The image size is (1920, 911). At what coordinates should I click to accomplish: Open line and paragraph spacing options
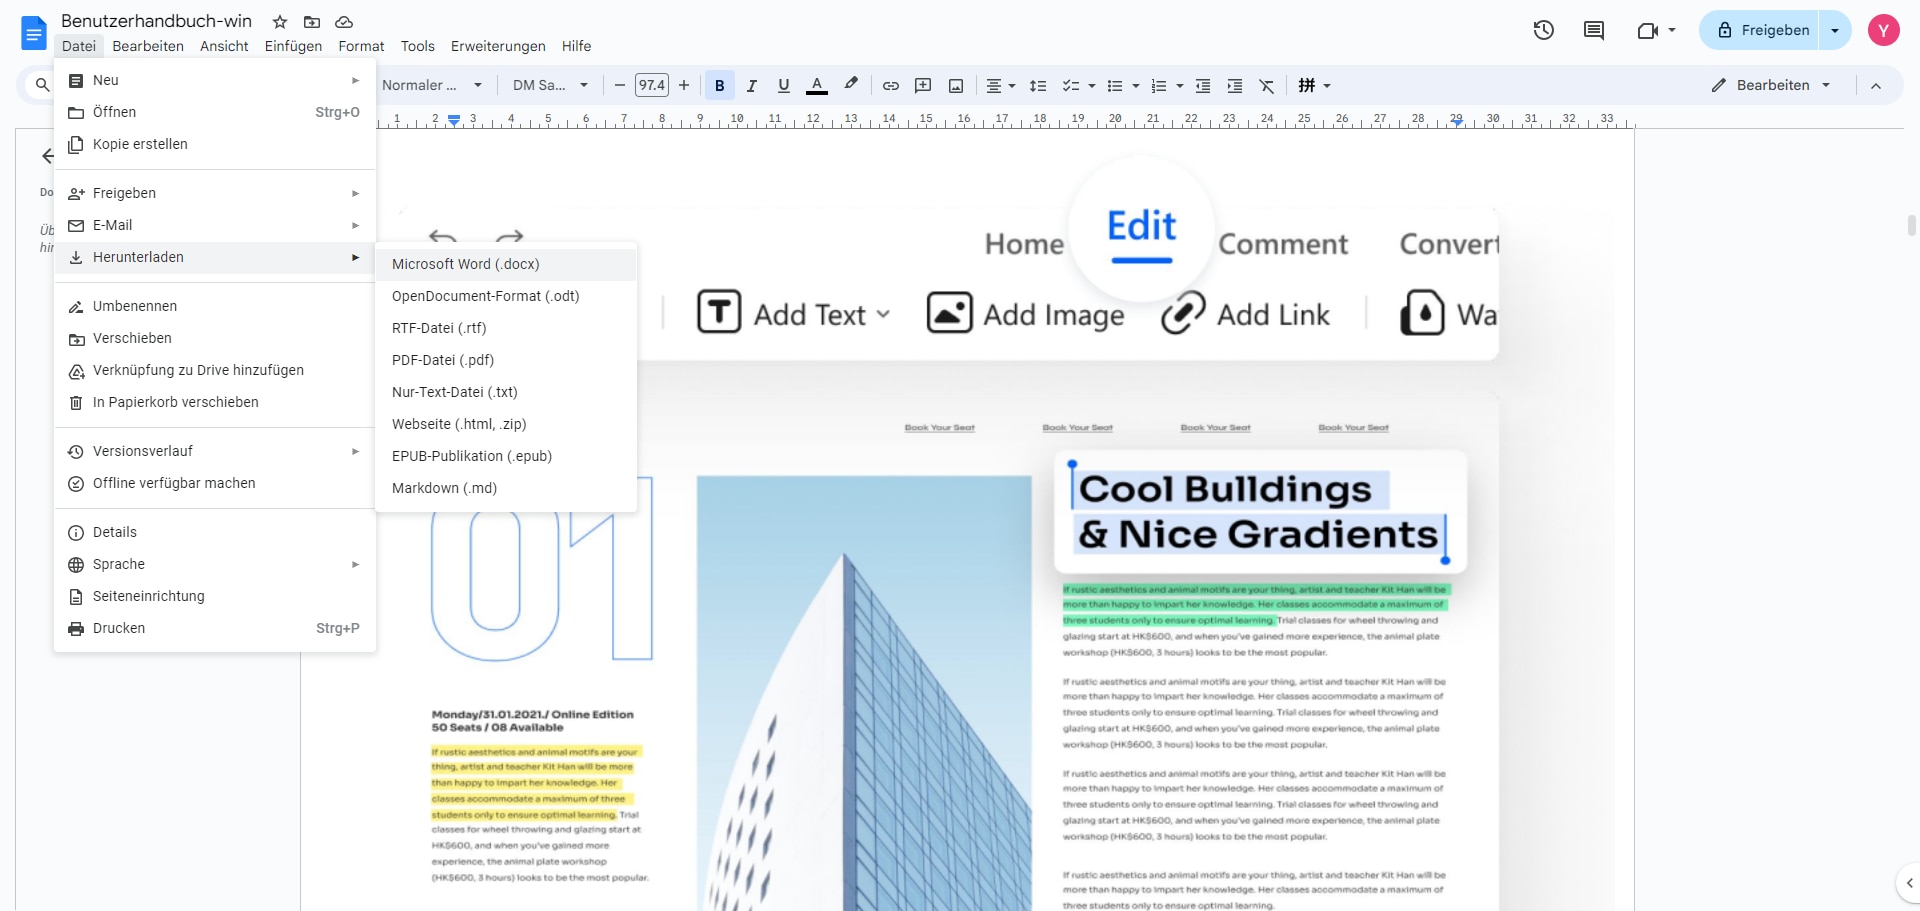(1038, 86)
